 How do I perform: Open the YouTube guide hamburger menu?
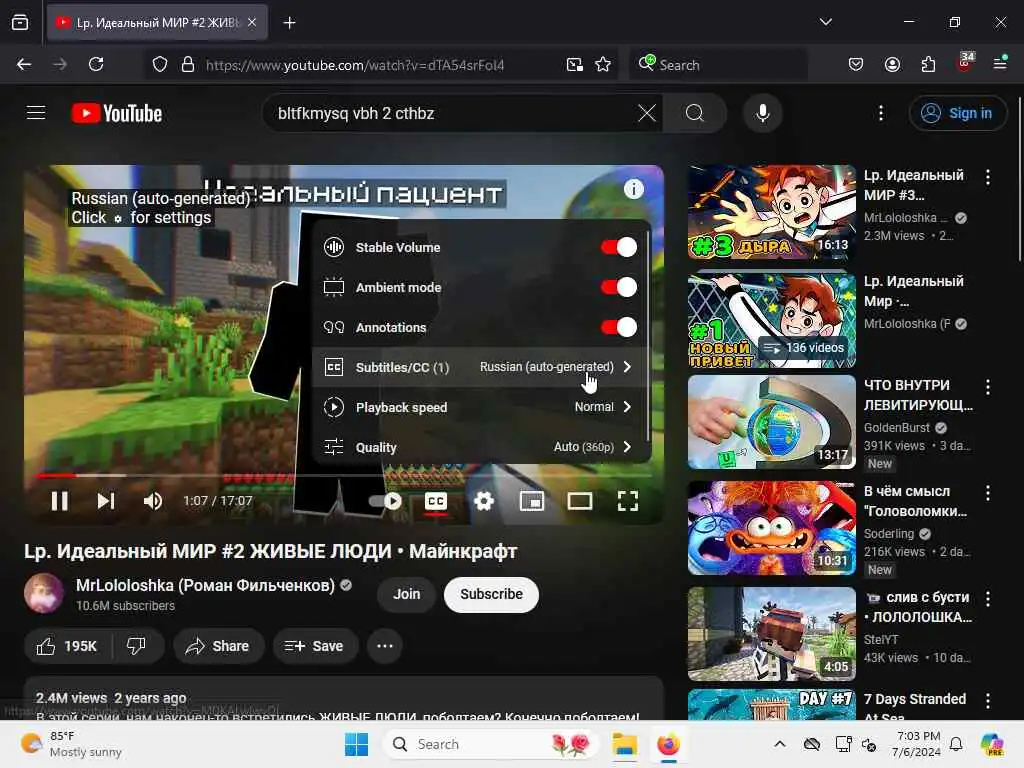[x=36, y=113]
